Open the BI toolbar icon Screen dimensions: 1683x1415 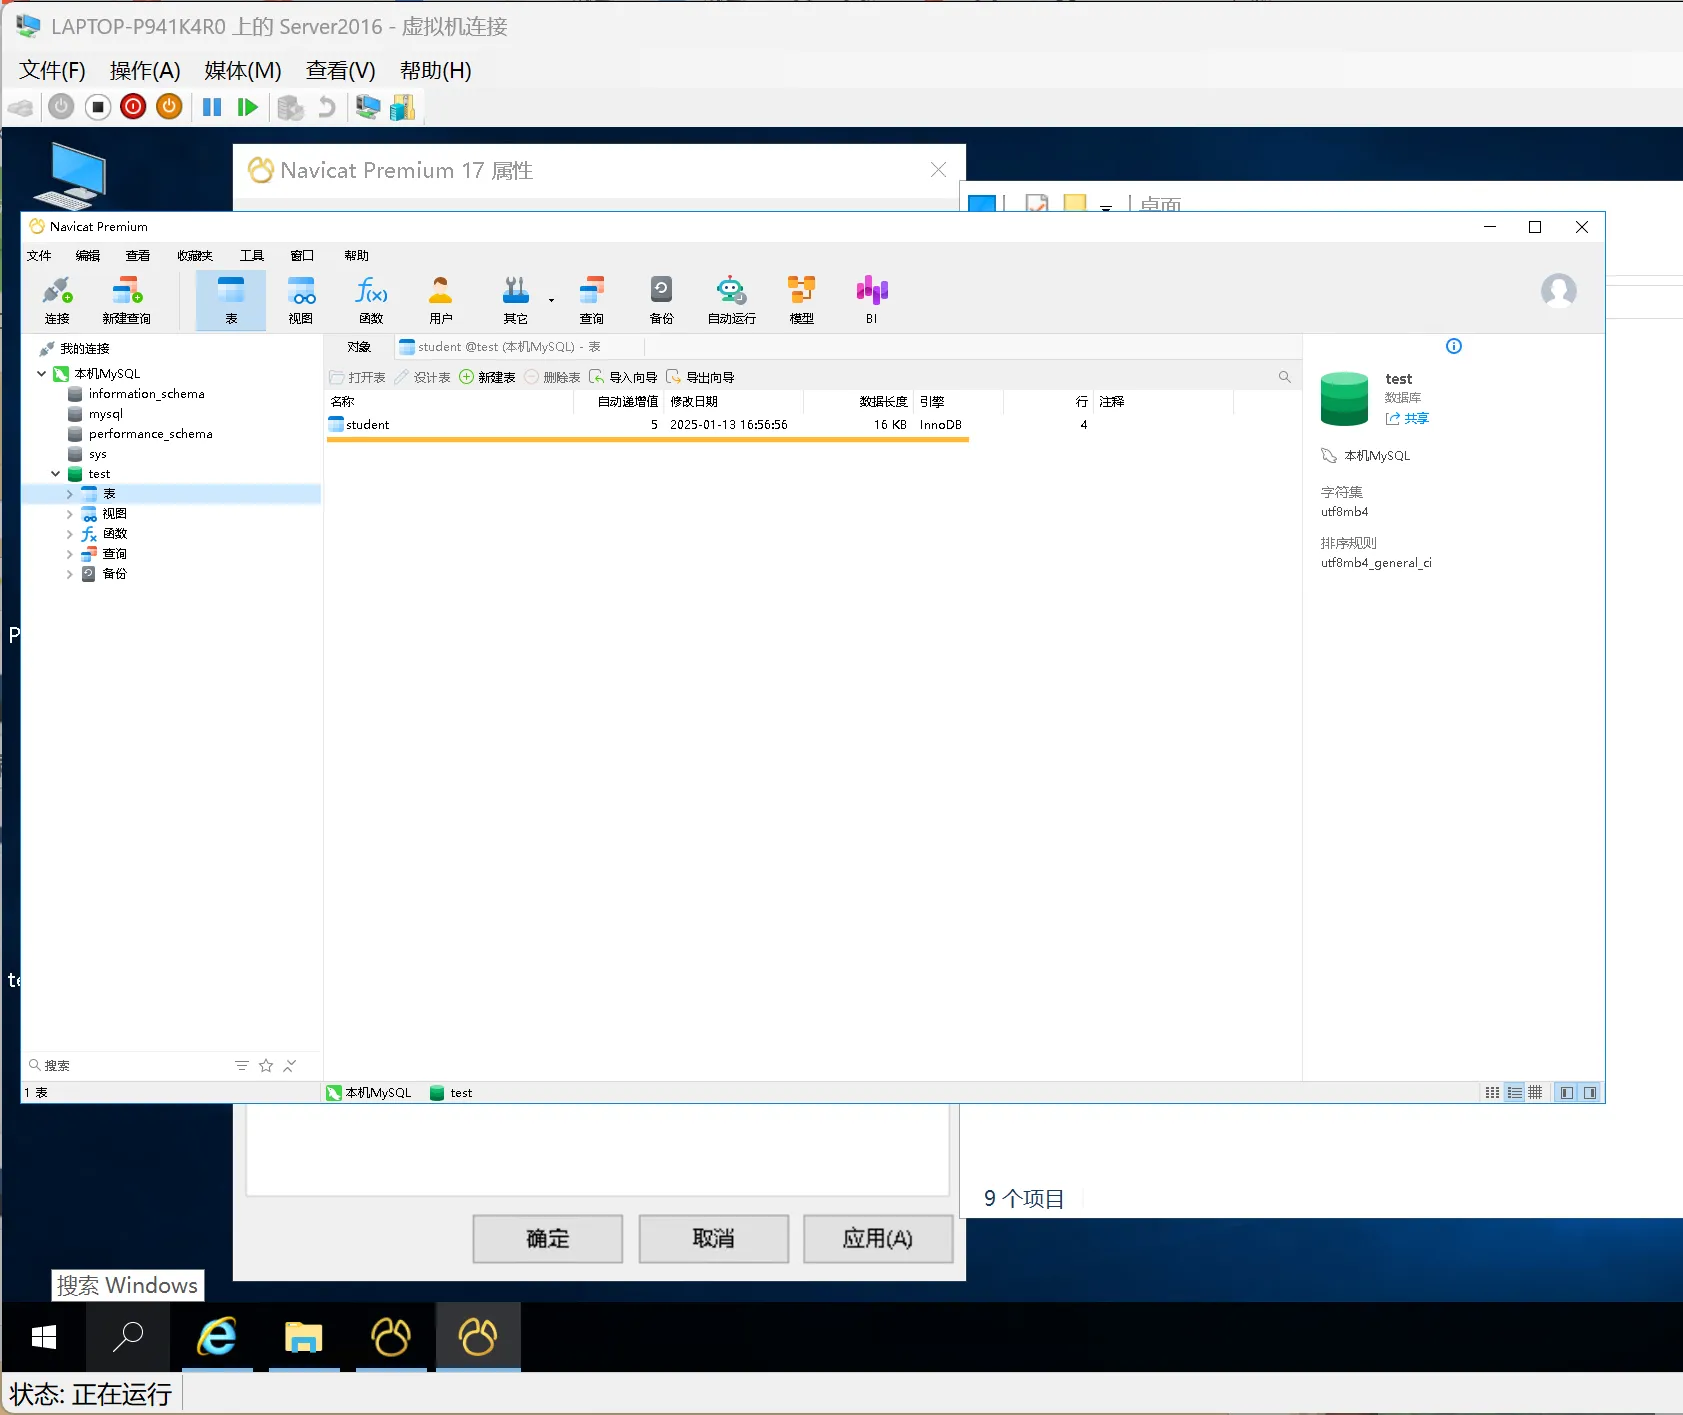pos(872,300)
